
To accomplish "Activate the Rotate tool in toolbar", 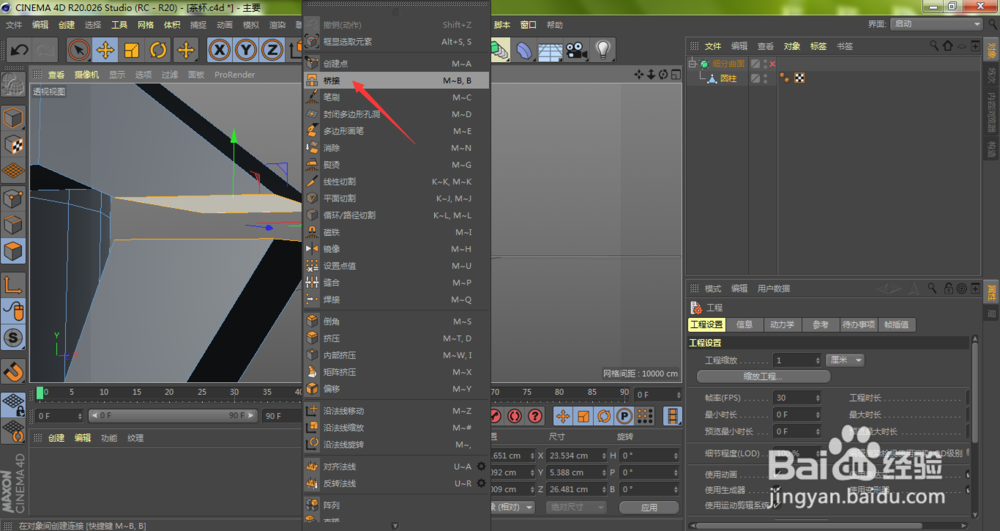I will click(x=158, y=50).
